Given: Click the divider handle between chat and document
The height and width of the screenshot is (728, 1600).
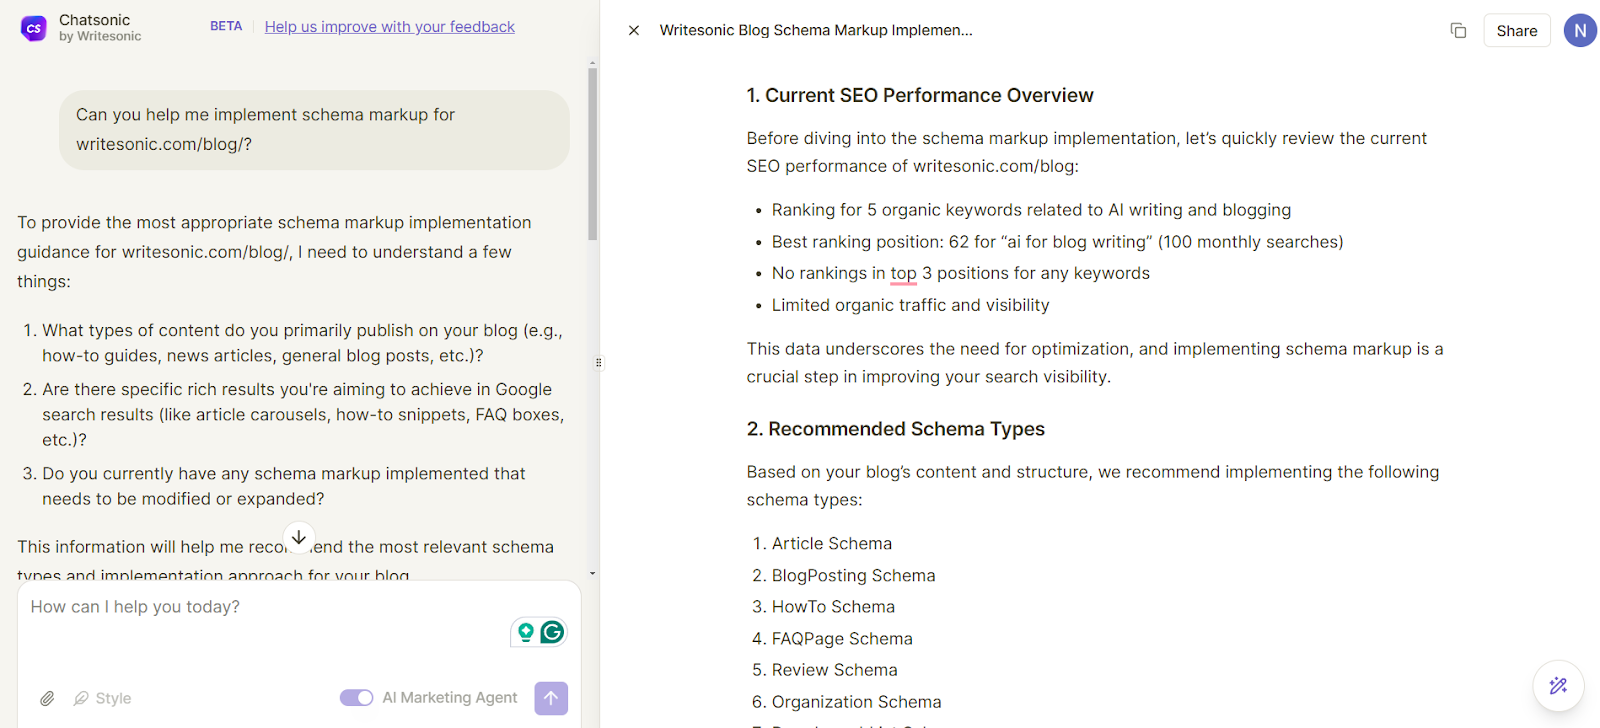Looking at the screenshot, I should 599,363.
